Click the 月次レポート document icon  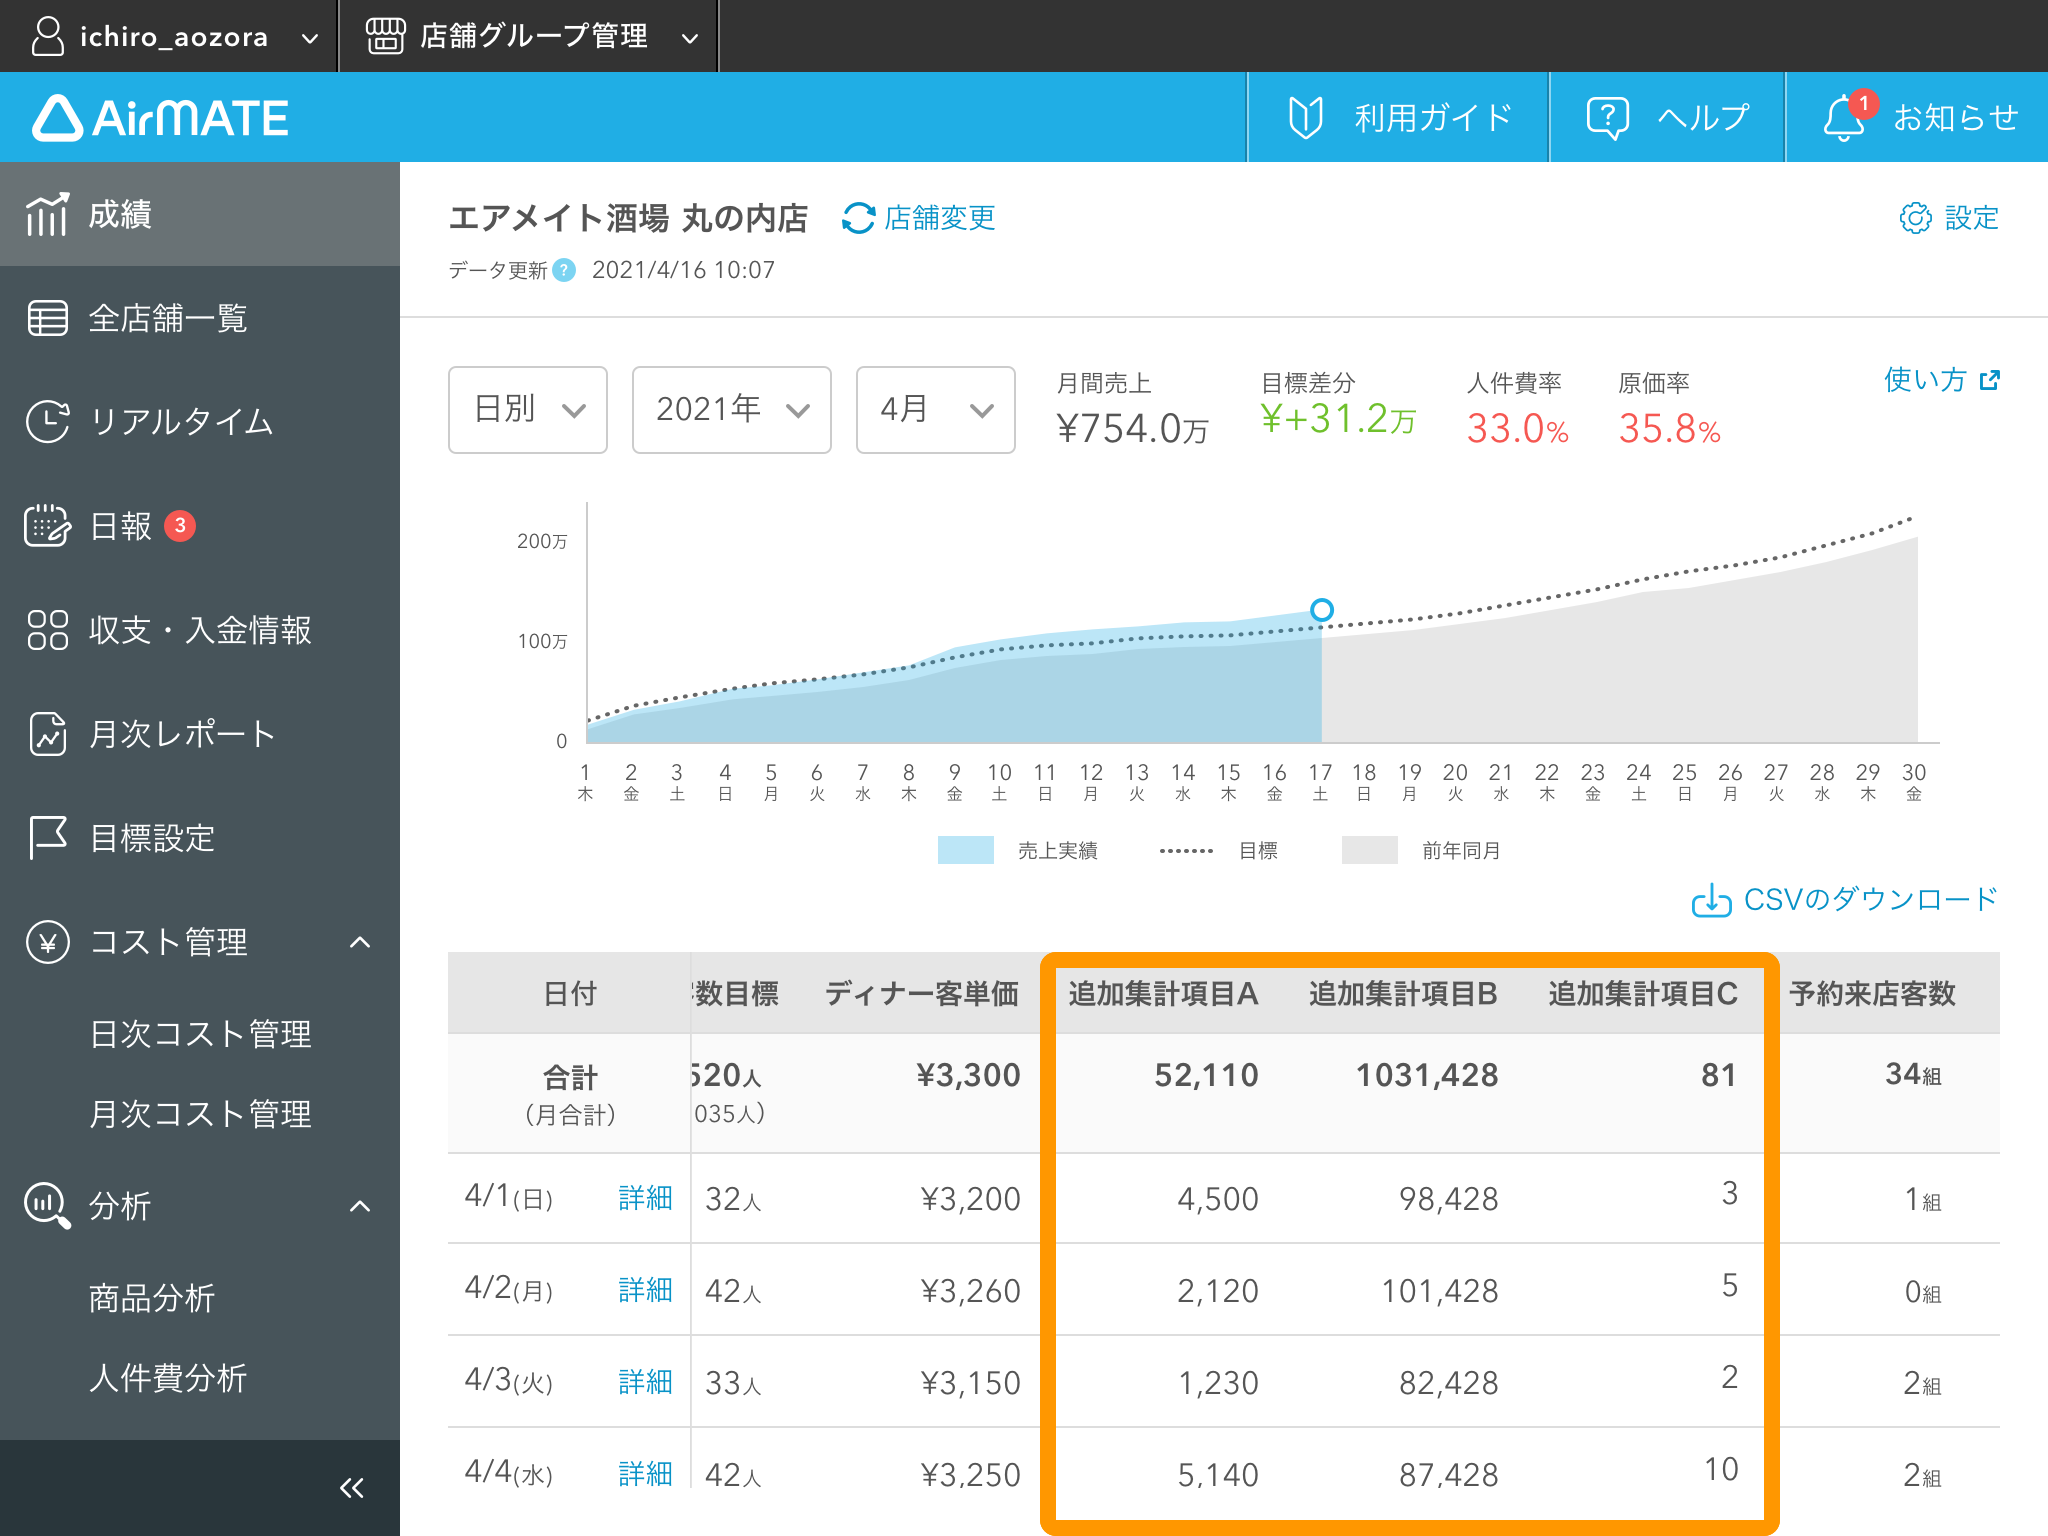pos(47,733)
